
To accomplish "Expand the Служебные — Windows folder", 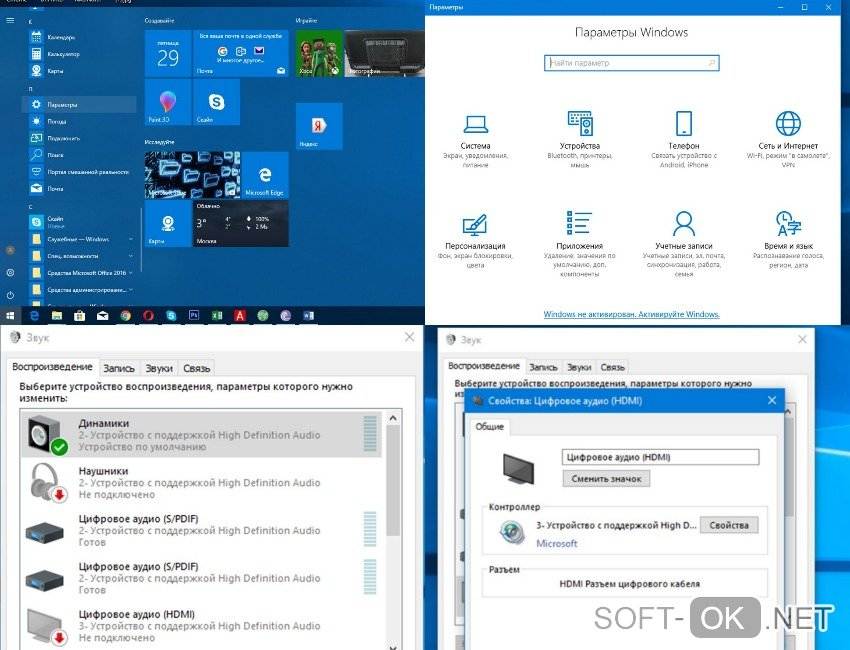I will pyautogui.click(x=82, y=240).
